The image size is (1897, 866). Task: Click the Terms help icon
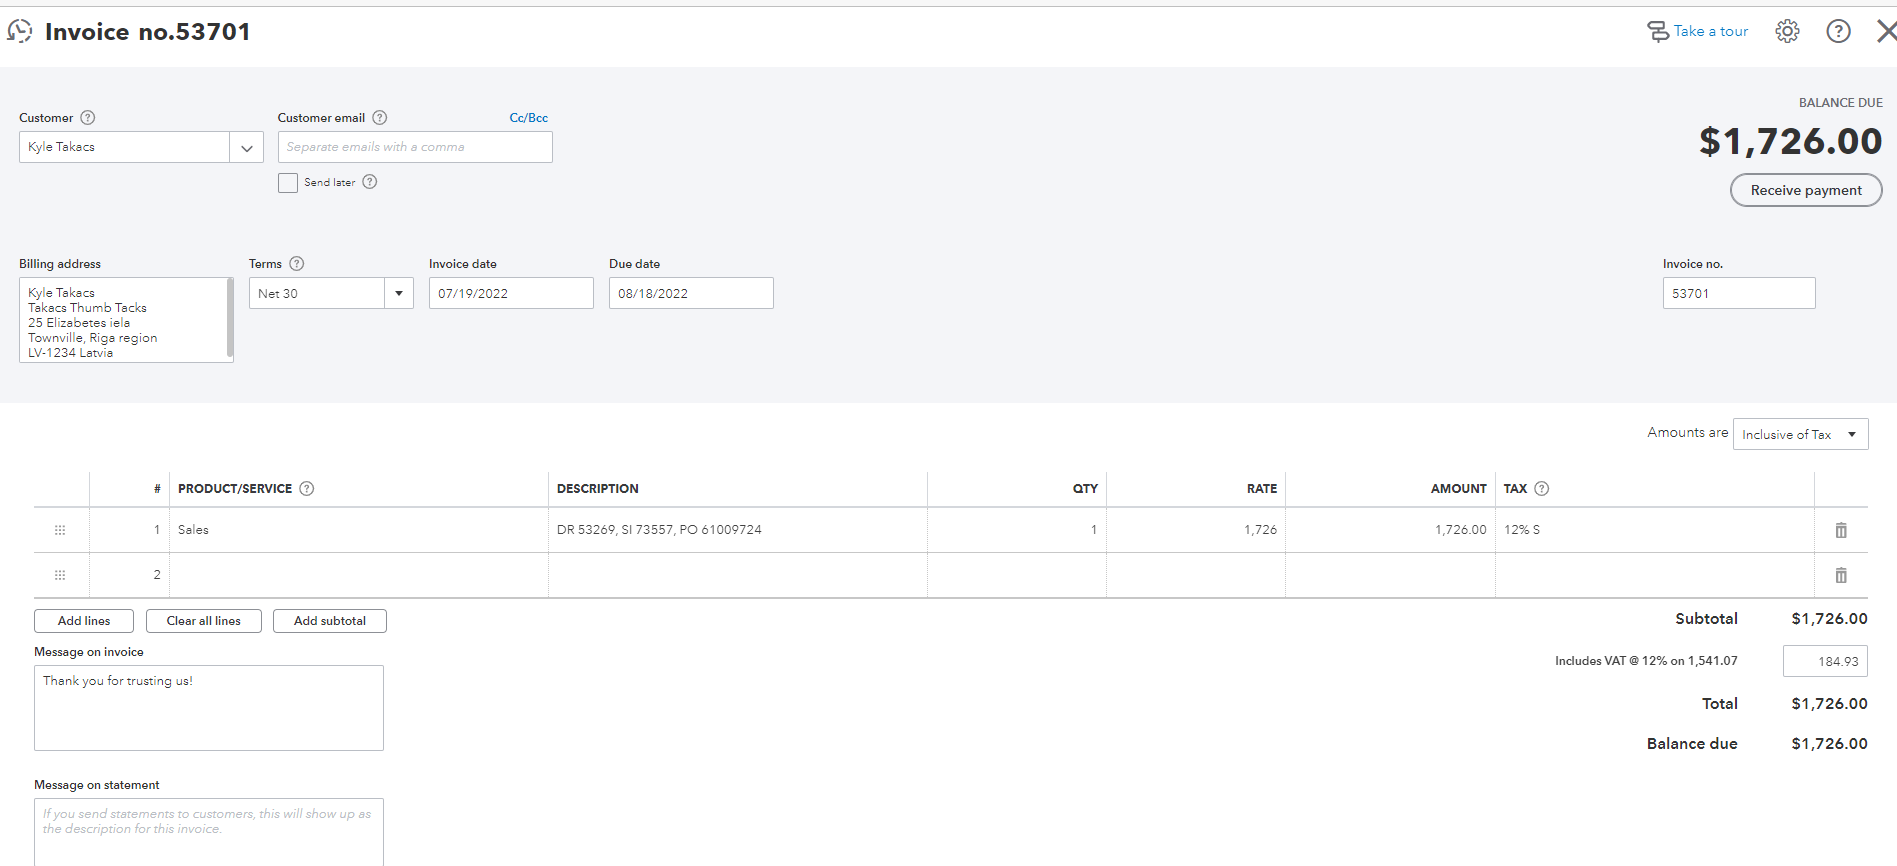click(297, 264)
